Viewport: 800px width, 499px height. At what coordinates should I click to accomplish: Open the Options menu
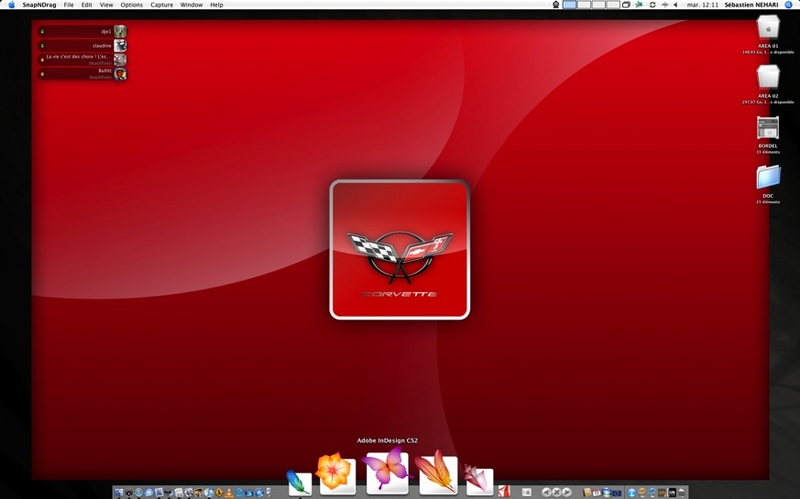pyautogui.click(x=132, y=5)
